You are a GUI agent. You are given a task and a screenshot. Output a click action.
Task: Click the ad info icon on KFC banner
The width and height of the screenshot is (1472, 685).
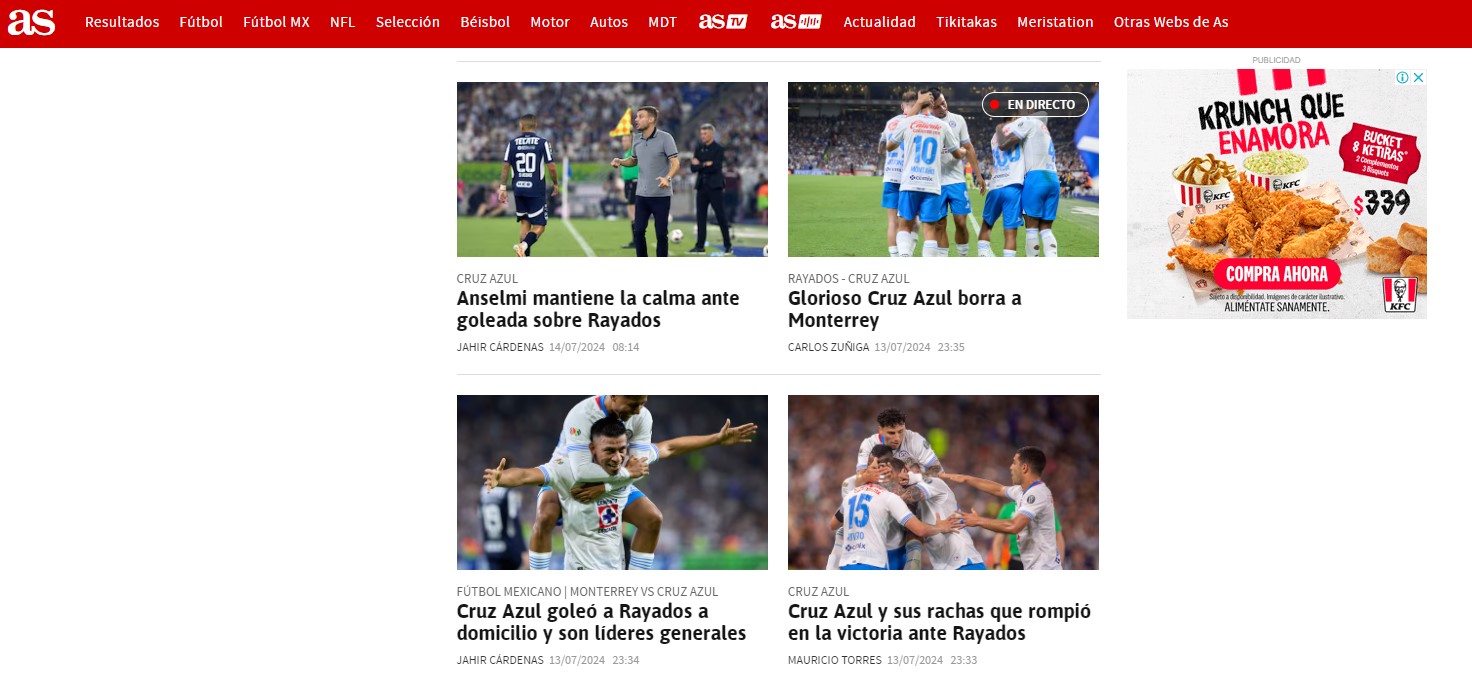(x=1403, y=78)
